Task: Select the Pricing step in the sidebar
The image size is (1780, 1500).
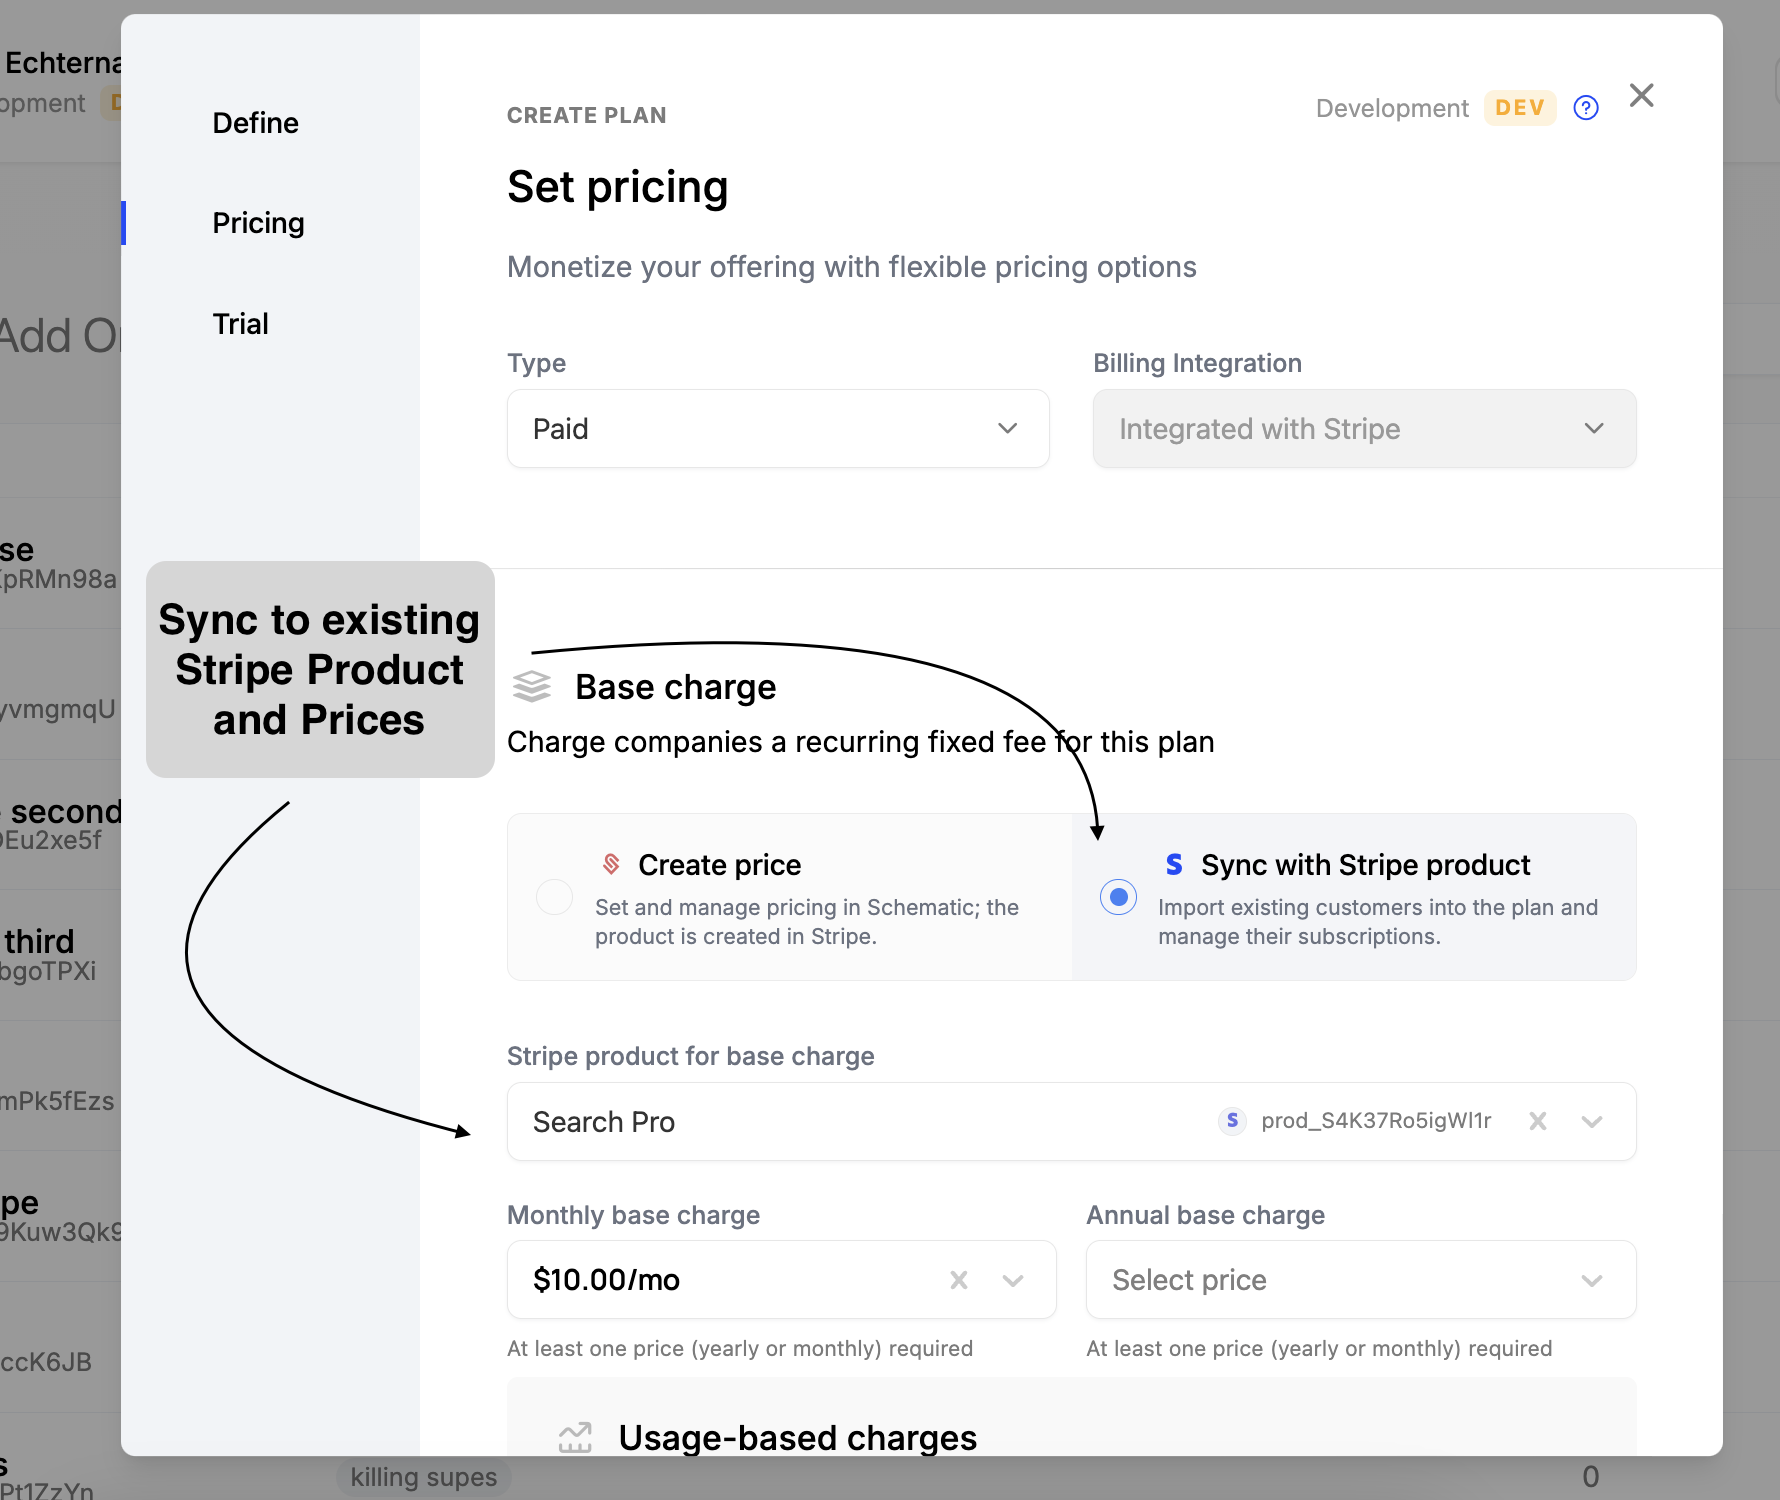Action: tap(258, 222)
